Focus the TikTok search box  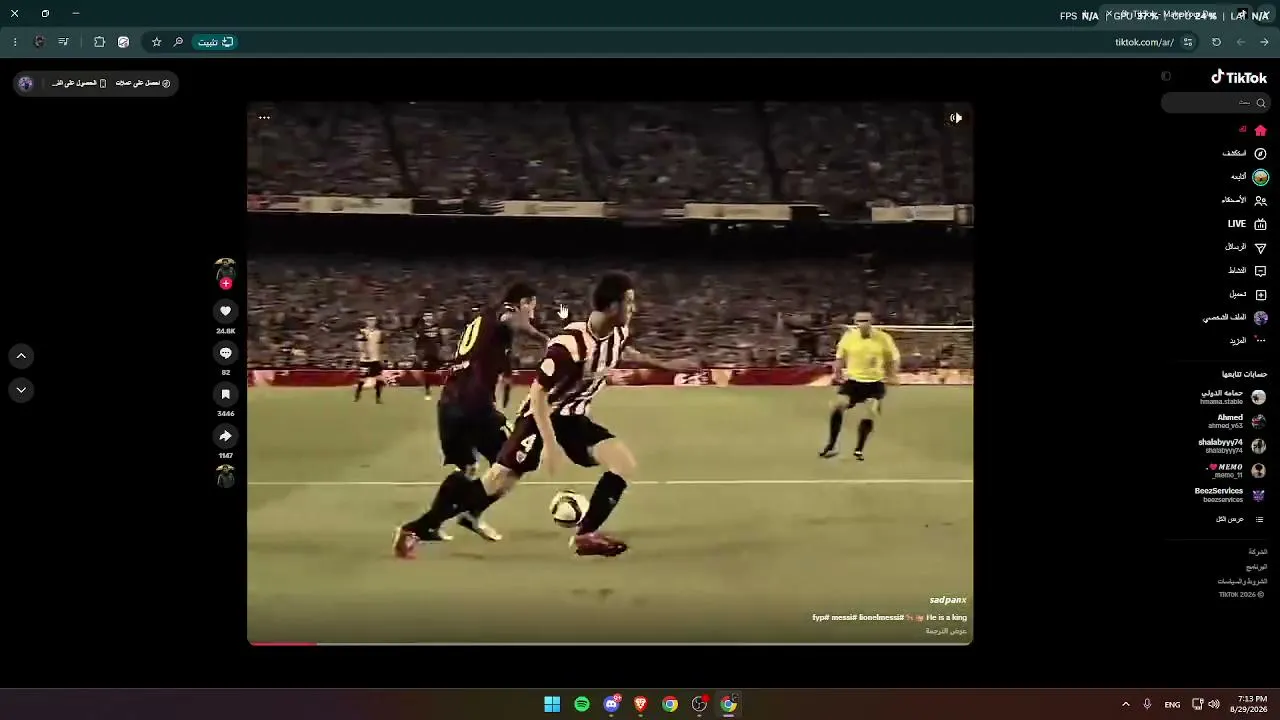click(1215, 102)
